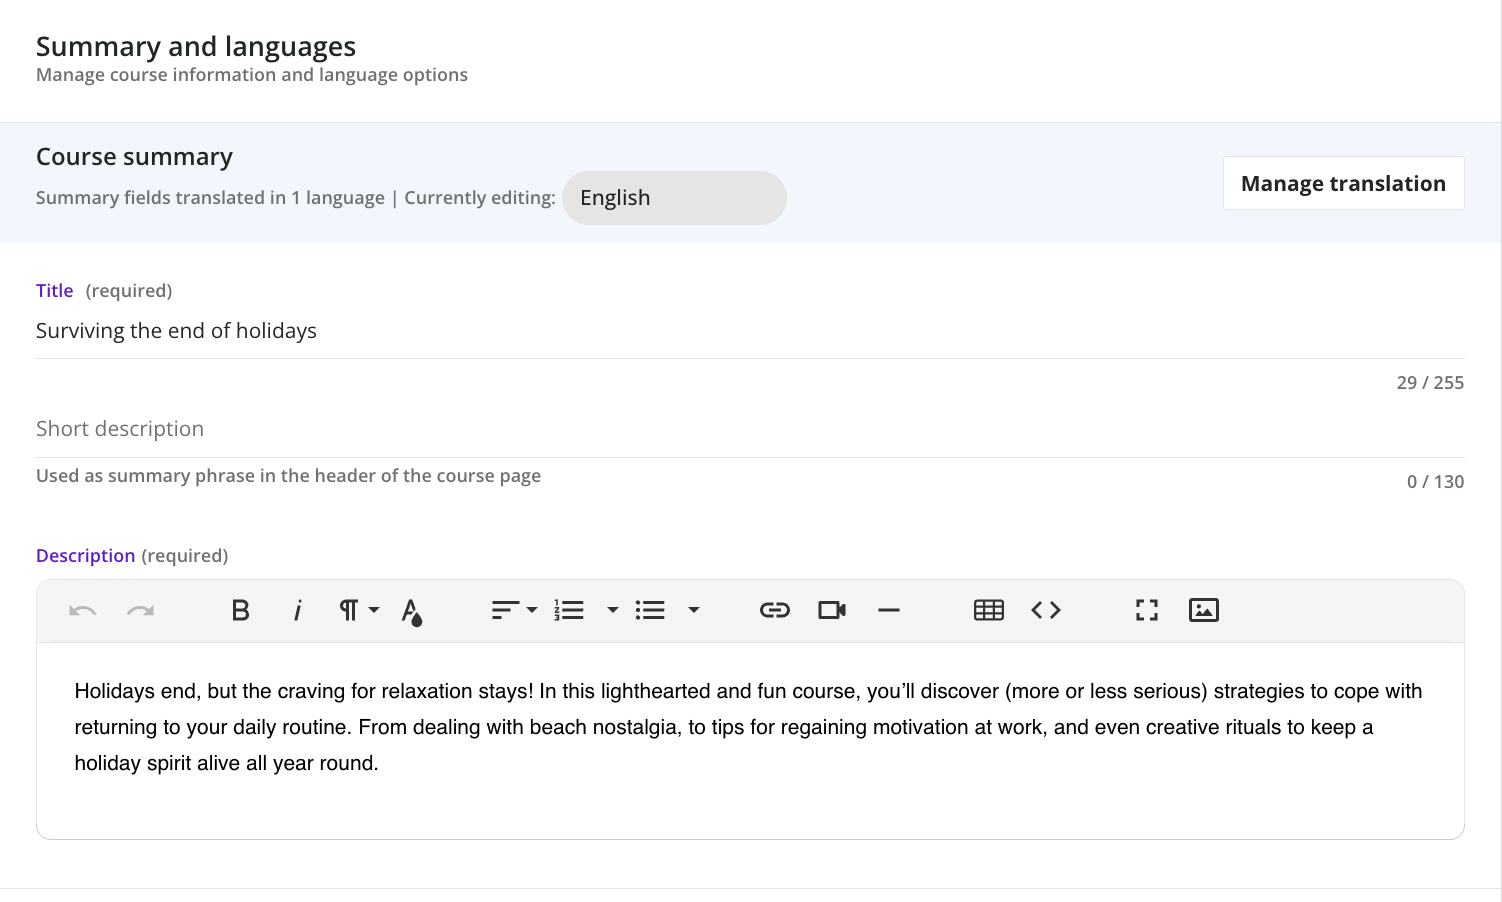Insert an ordered numbered list
1502x902 pixels.
pyautogui.click(x=569, y=611)
